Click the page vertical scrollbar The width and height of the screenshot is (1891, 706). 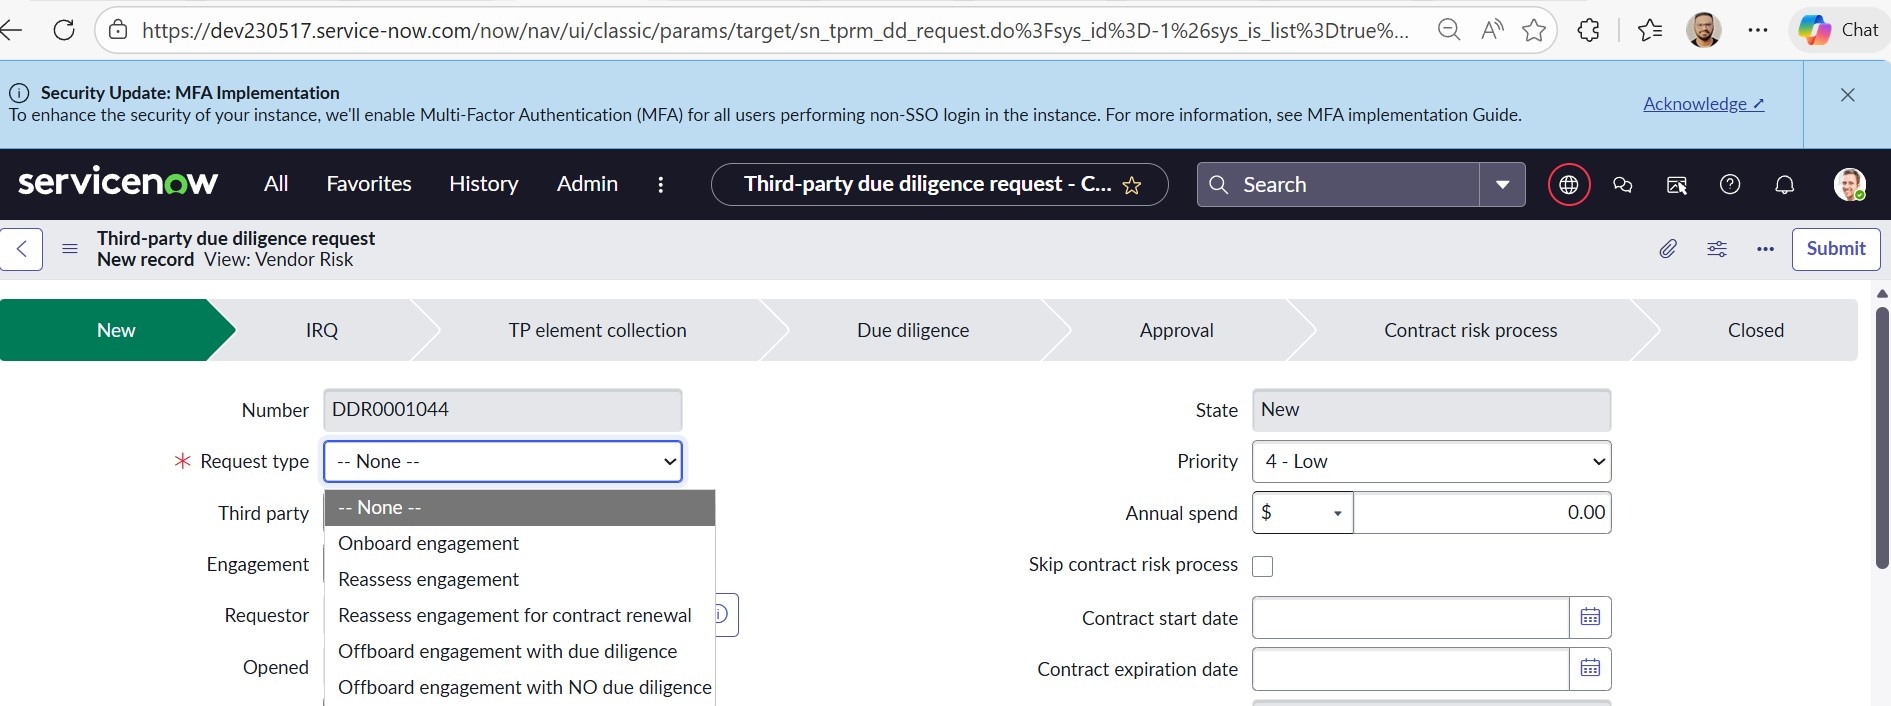[1882, 437]
